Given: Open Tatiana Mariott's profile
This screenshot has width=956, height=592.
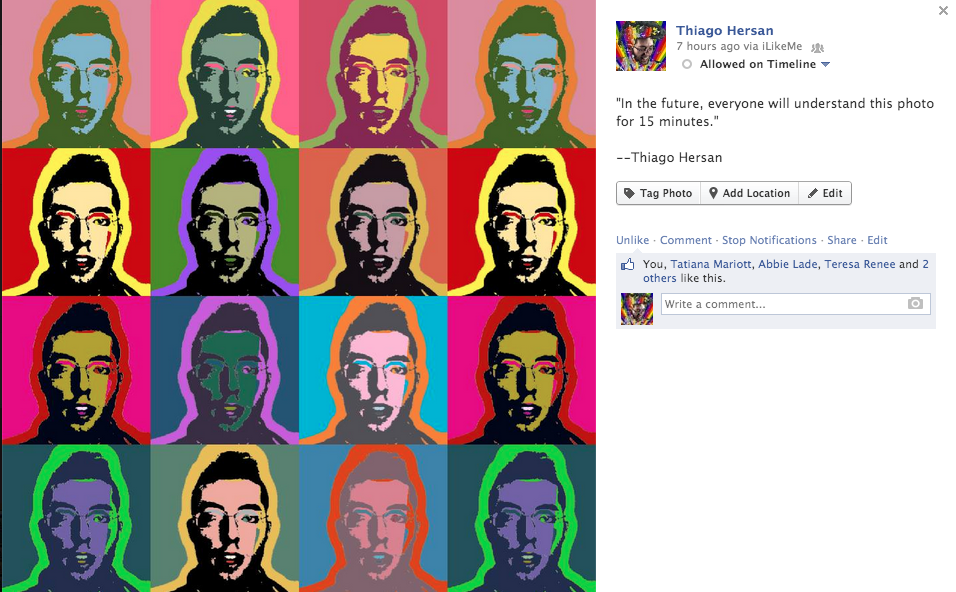Looking at the screenshot, I should click(711, 264).
